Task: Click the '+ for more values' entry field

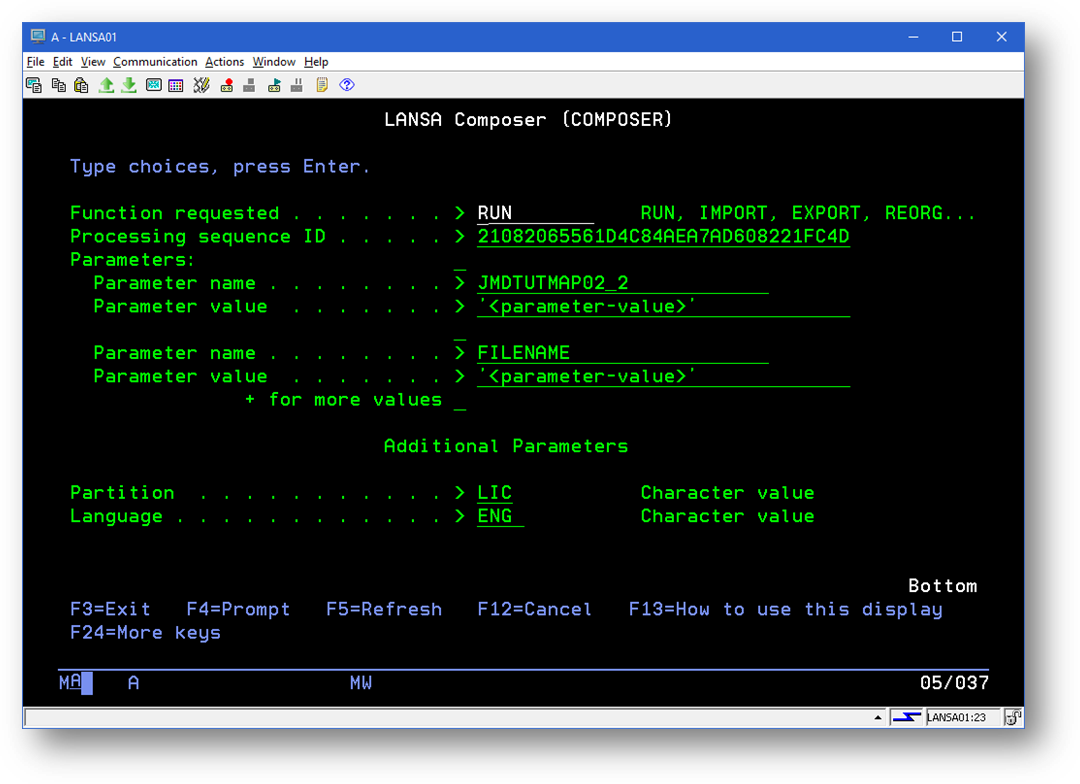Action: (460, 401)
